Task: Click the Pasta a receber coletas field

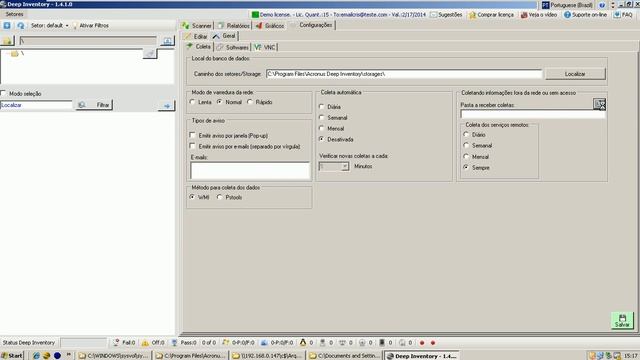Action: tap(533, 114)
